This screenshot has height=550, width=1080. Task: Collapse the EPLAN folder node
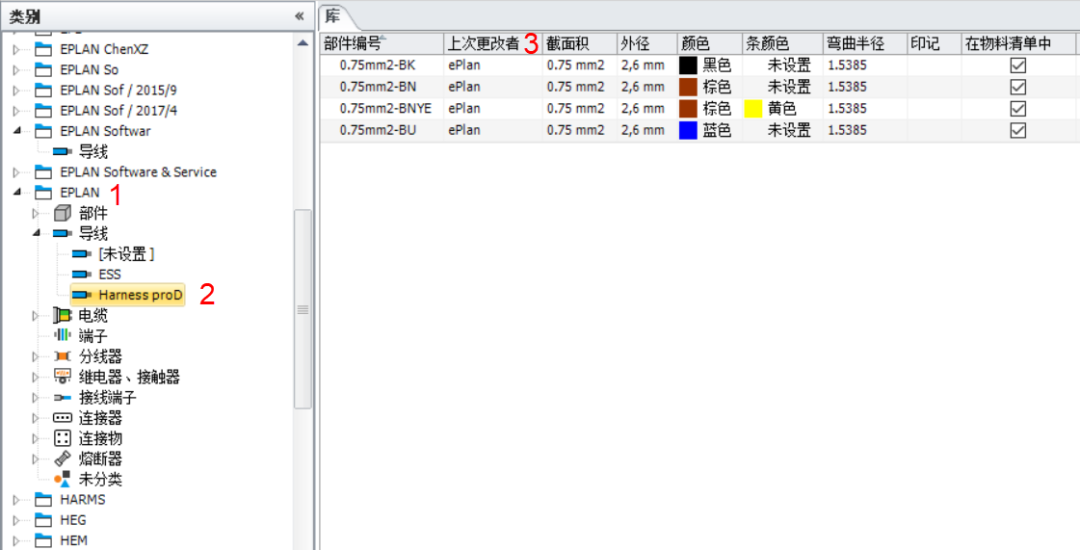pos(16,193)
